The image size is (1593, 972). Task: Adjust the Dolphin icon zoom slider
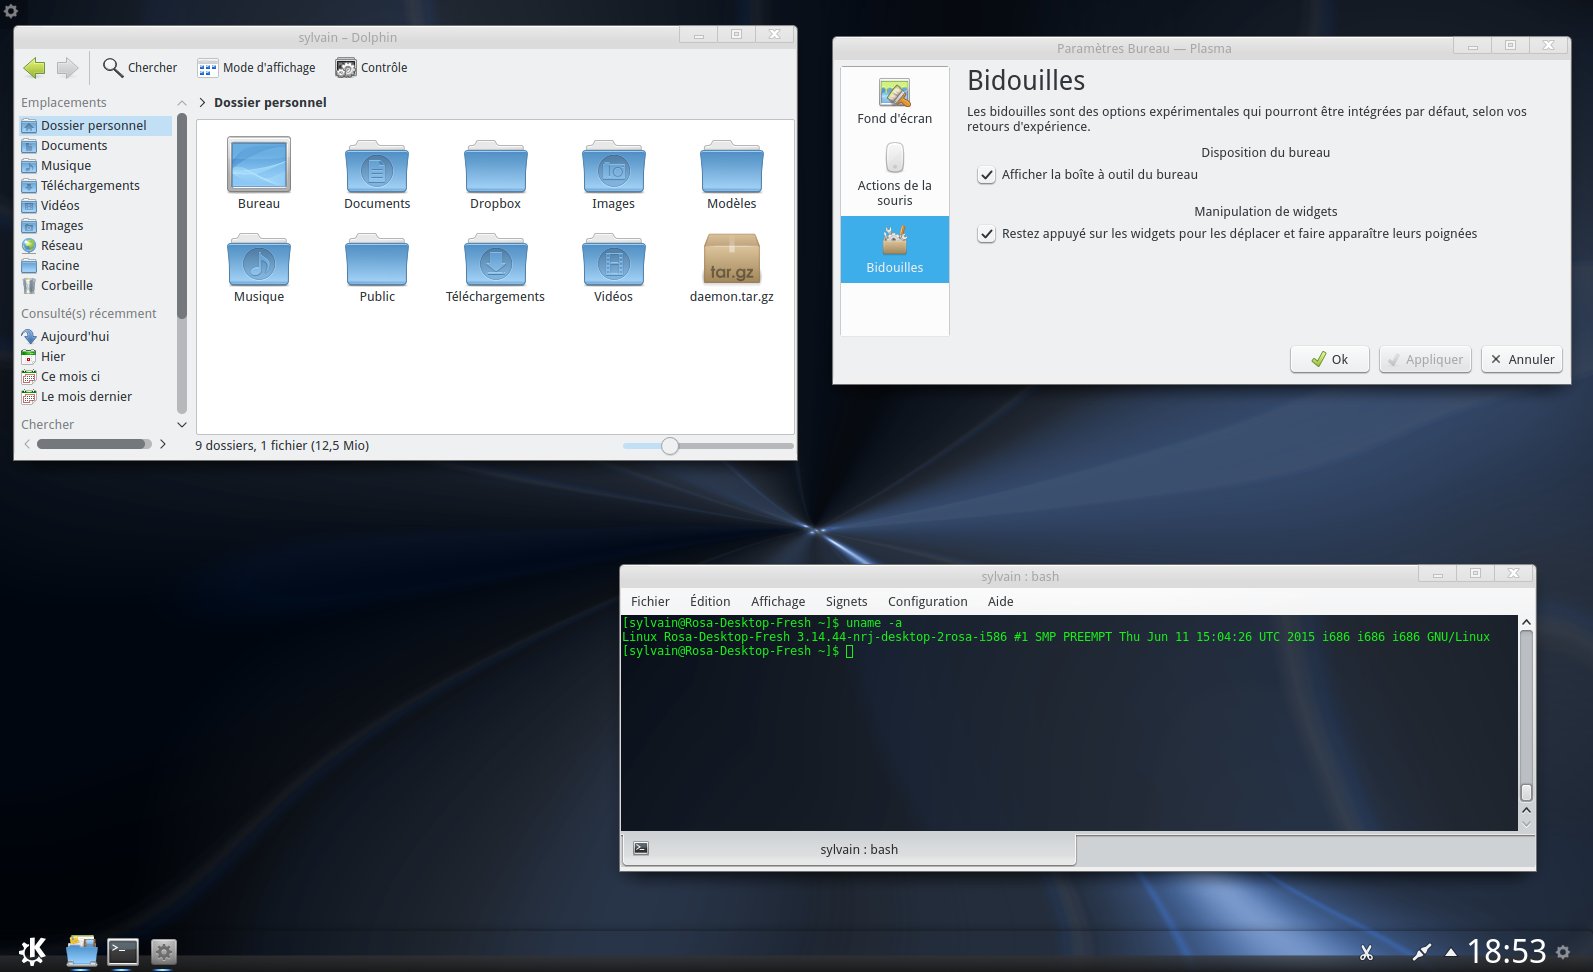(670, 446)
